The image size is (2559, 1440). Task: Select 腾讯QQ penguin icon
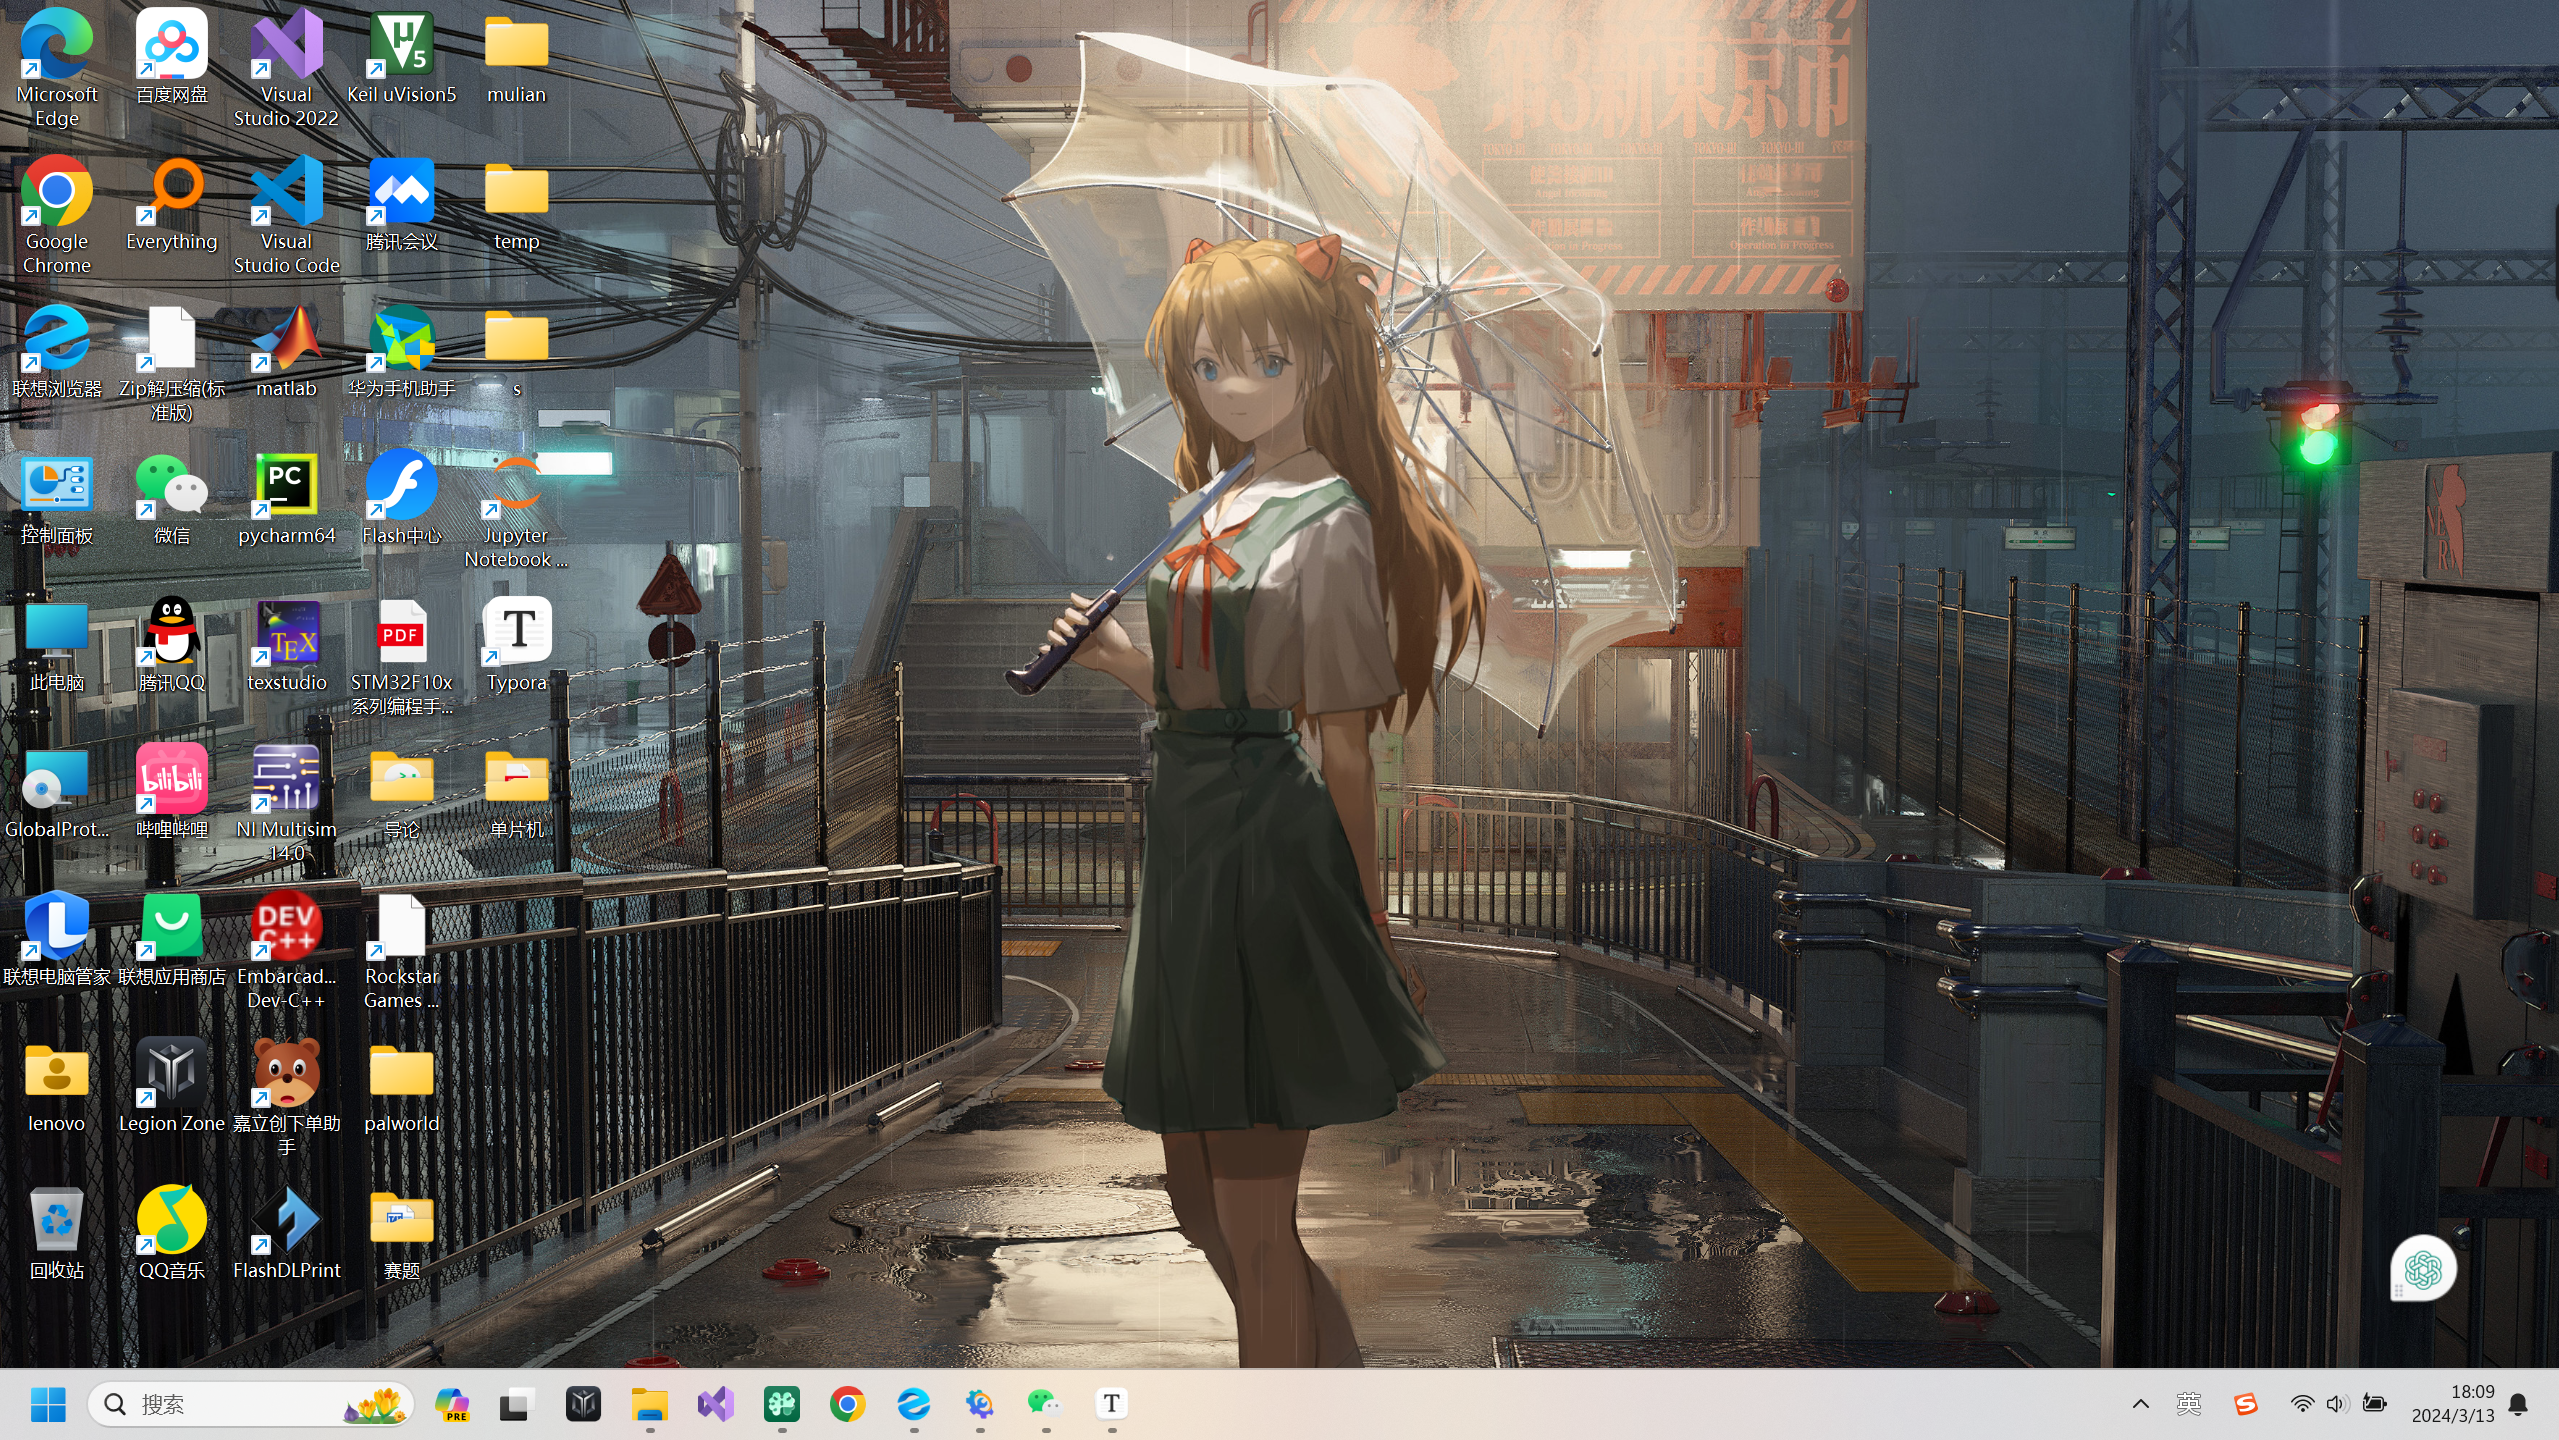pyautogui.click(x=172, y=645)
